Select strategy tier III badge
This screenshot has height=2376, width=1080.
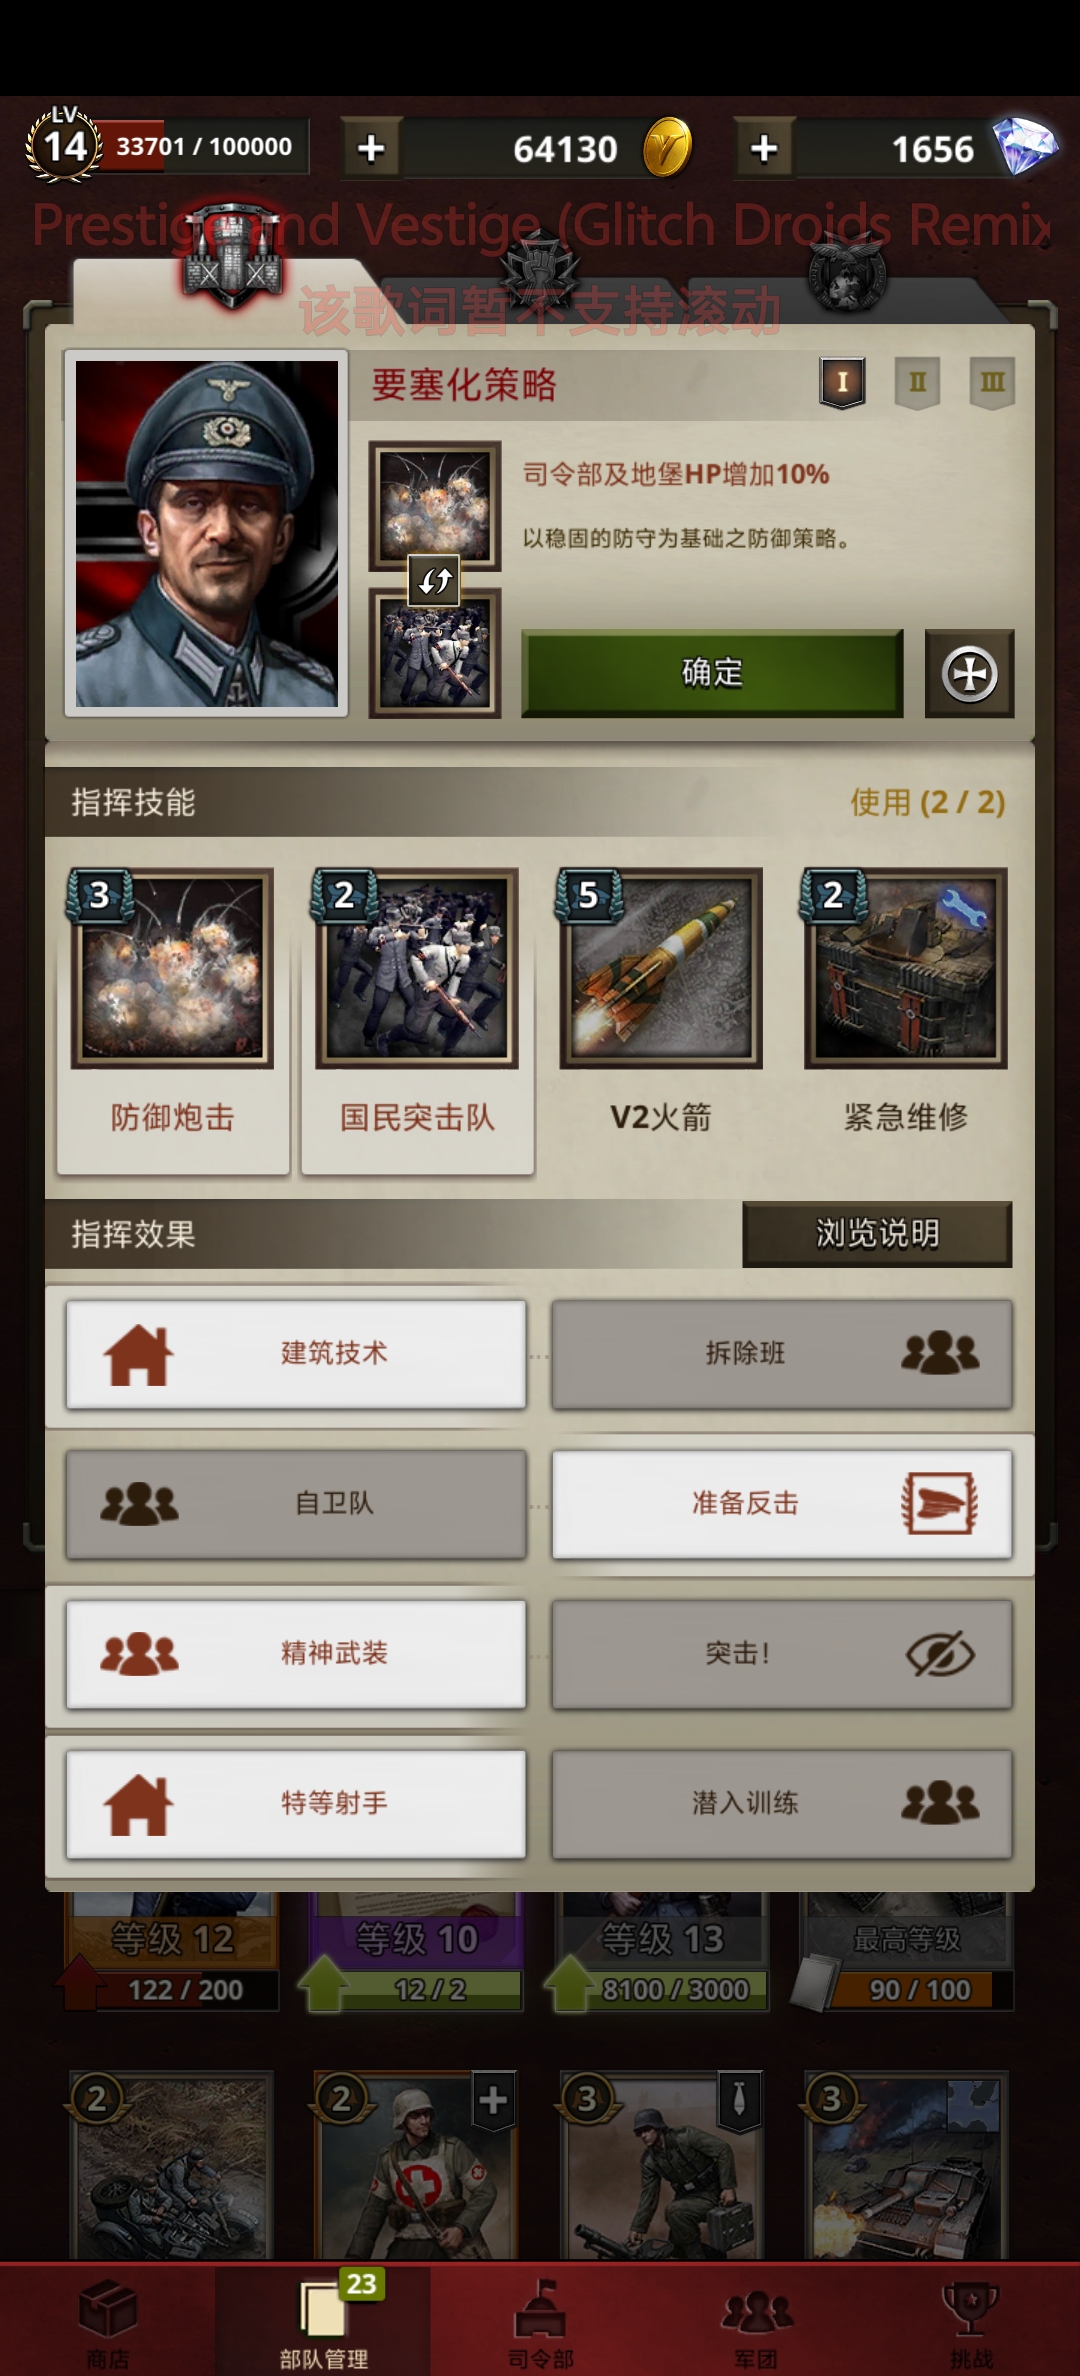tap(992, 382)
